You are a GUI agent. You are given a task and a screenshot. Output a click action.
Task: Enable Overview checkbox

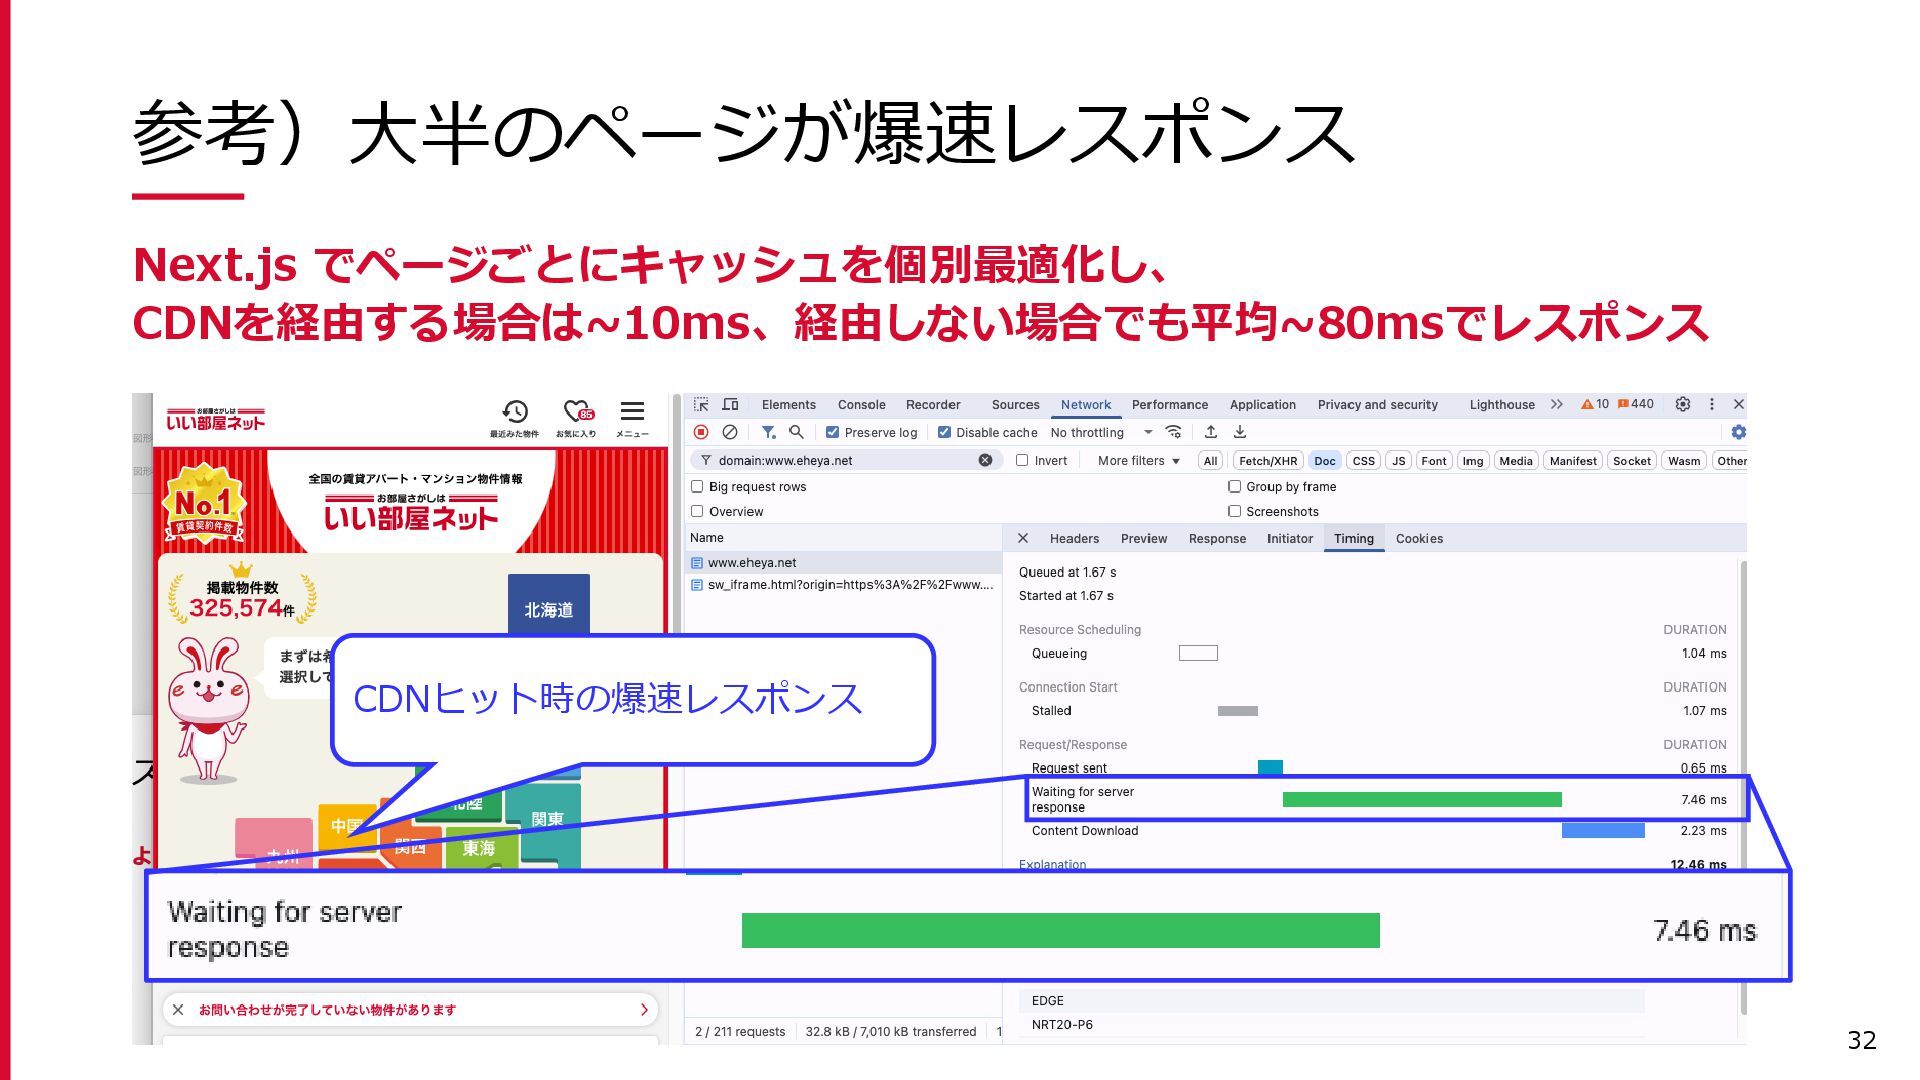[697, 511]
